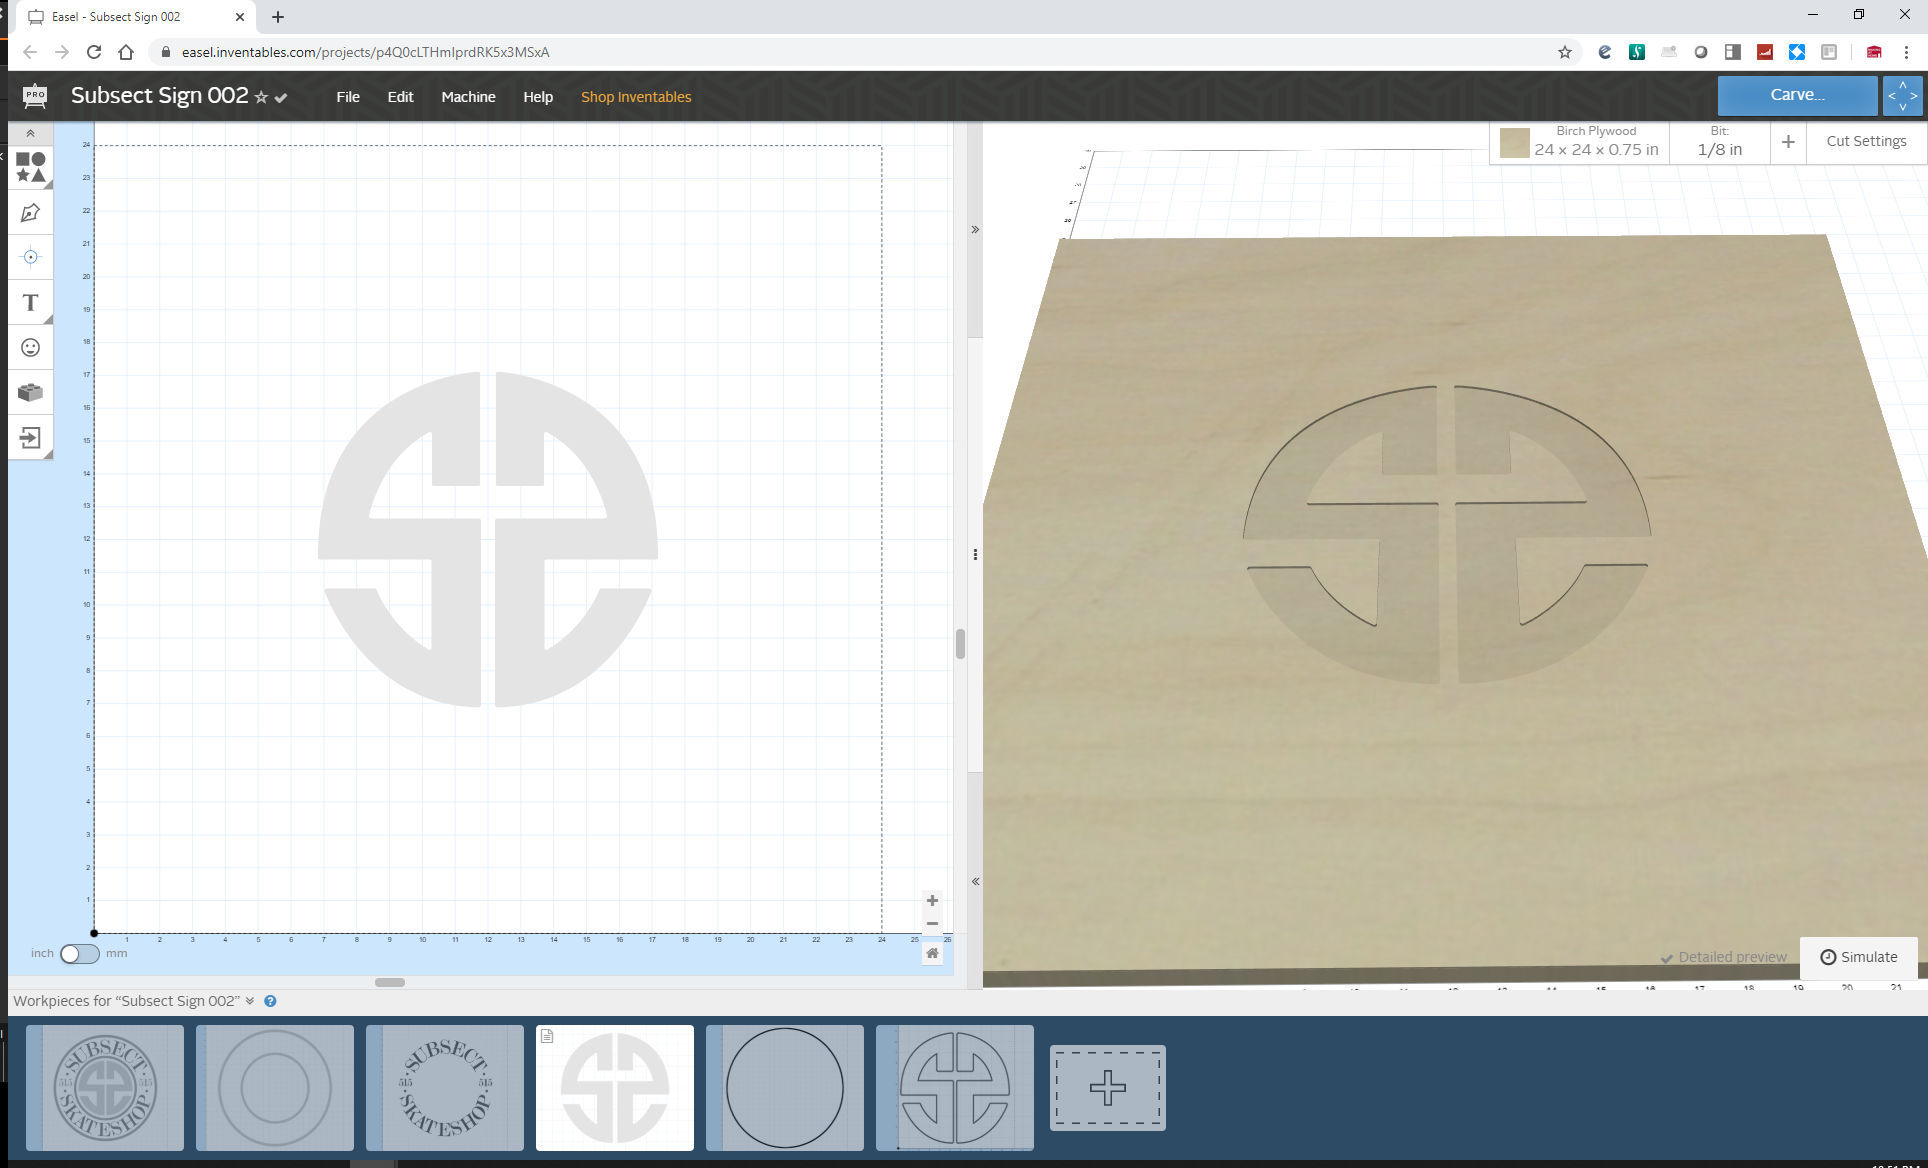Image resolution: width=1928 pixels, height=1168 pixels.
Task: Open Cut Settings
Action: coord(1866,141)
